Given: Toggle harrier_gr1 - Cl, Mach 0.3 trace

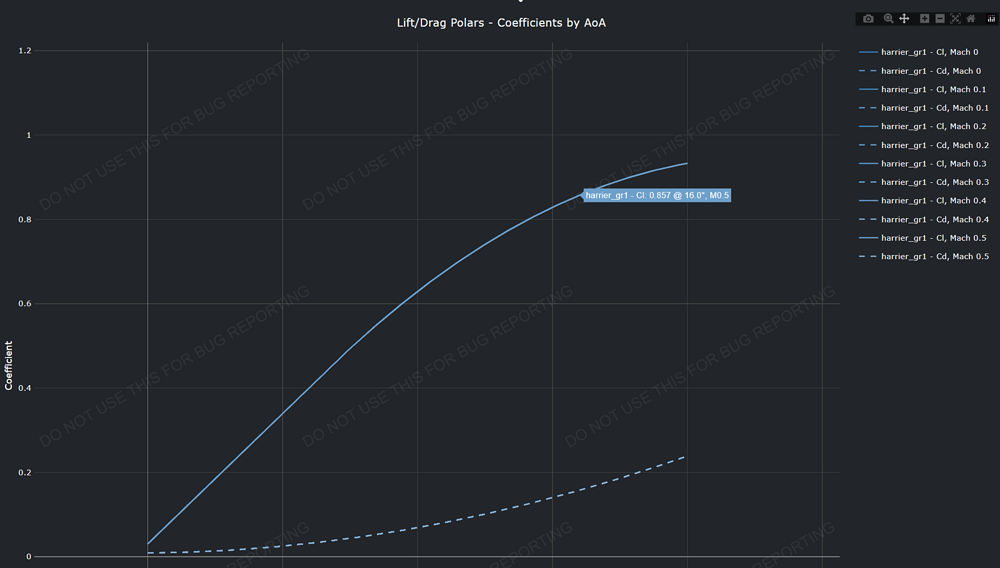Looking at the screenshot, I should coord(922,164).
